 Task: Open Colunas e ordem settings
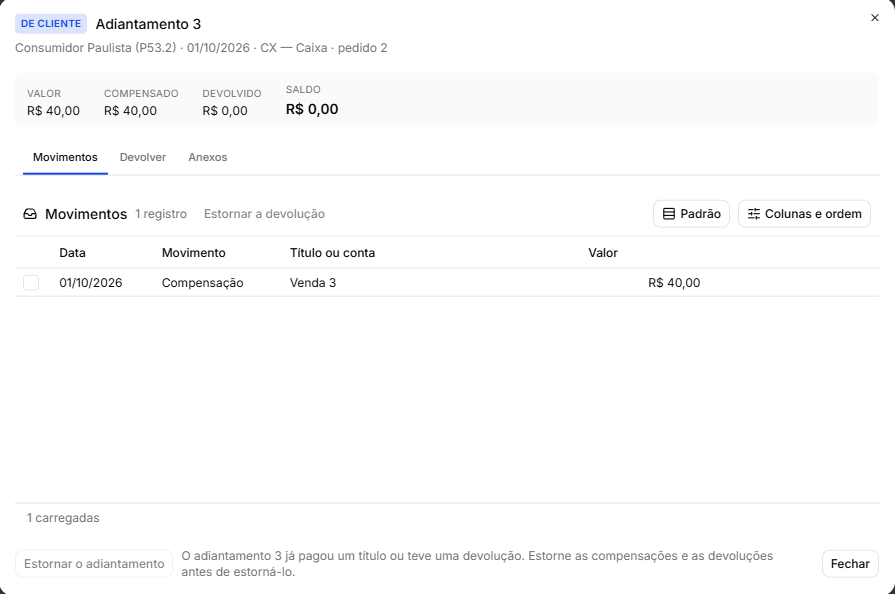[x=804, y=214]
